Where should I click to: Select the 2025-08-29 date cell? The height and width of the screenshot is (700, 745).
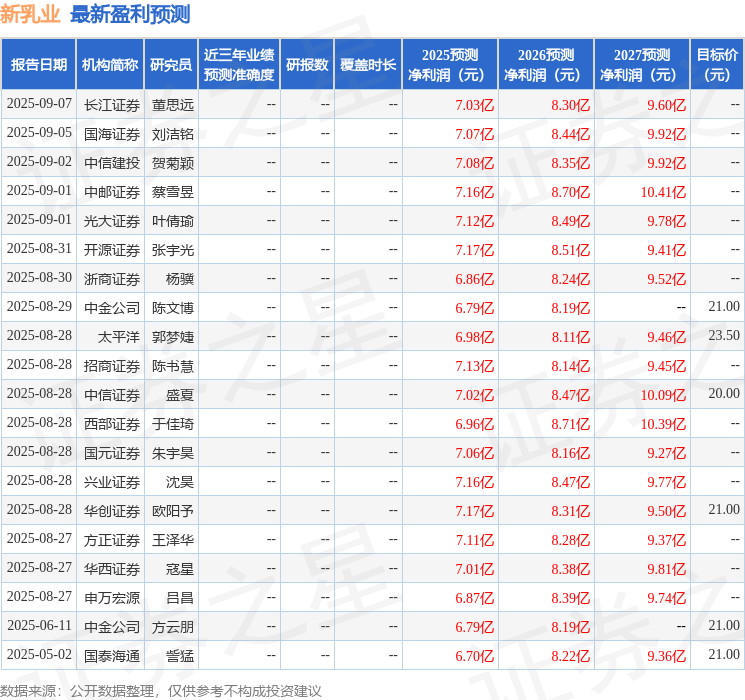coord(39,307)
